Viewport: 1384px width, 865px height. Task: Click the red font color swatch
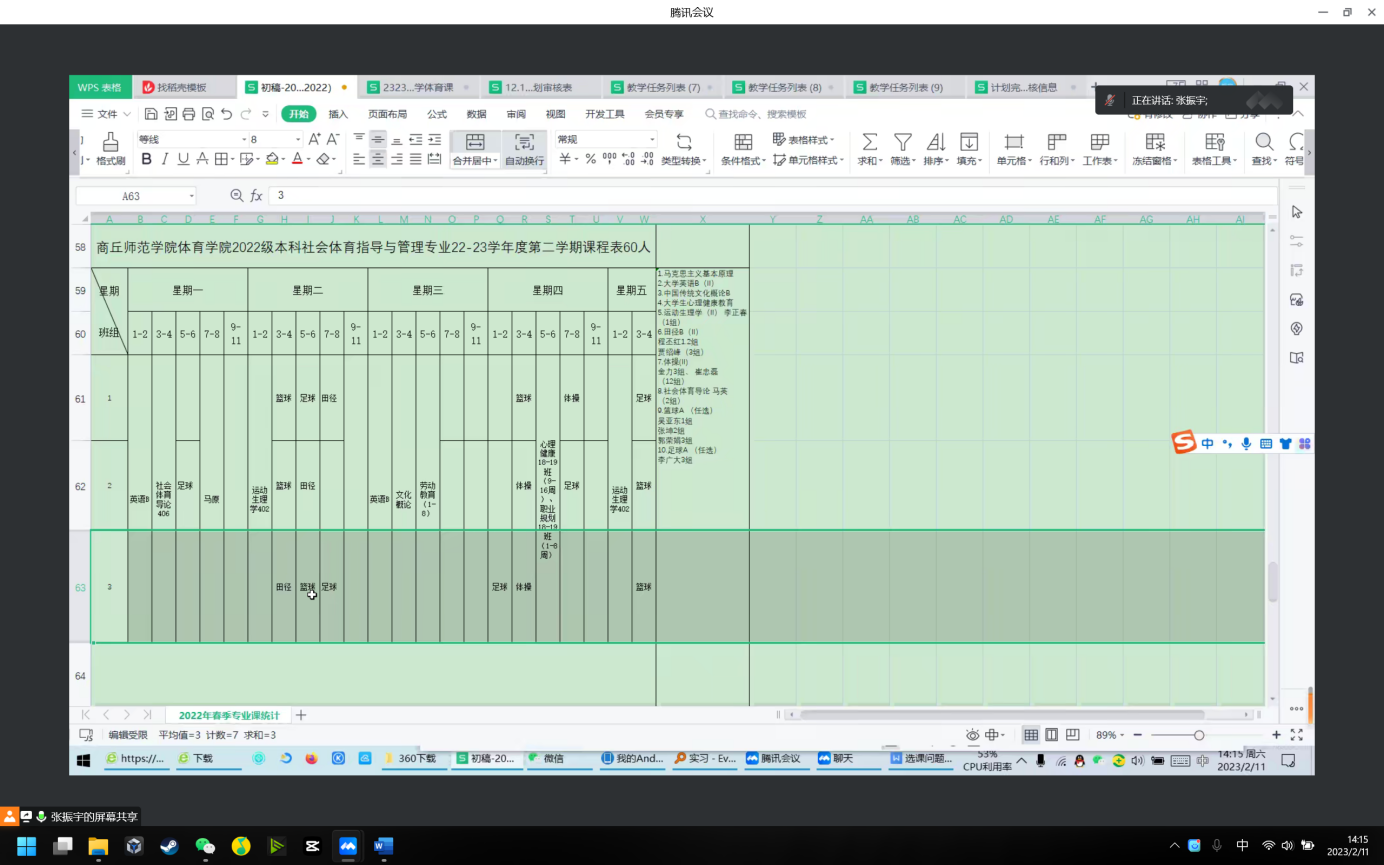(296, 159)
